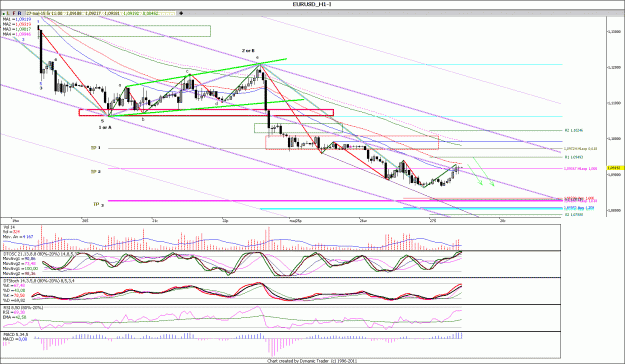625x364 pixels.
Task: Click the TP 3 target label
Action: [x=98, y=204]
